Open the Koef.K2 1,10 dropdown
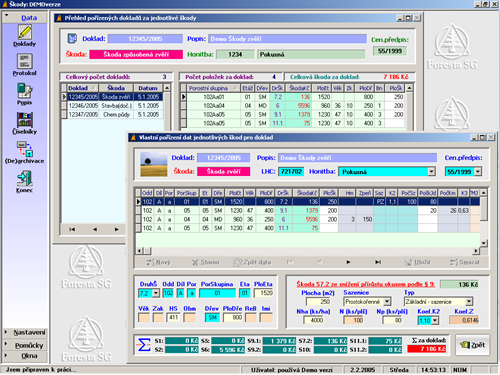The width and height of the screenshot is (500, 375). 435,321
